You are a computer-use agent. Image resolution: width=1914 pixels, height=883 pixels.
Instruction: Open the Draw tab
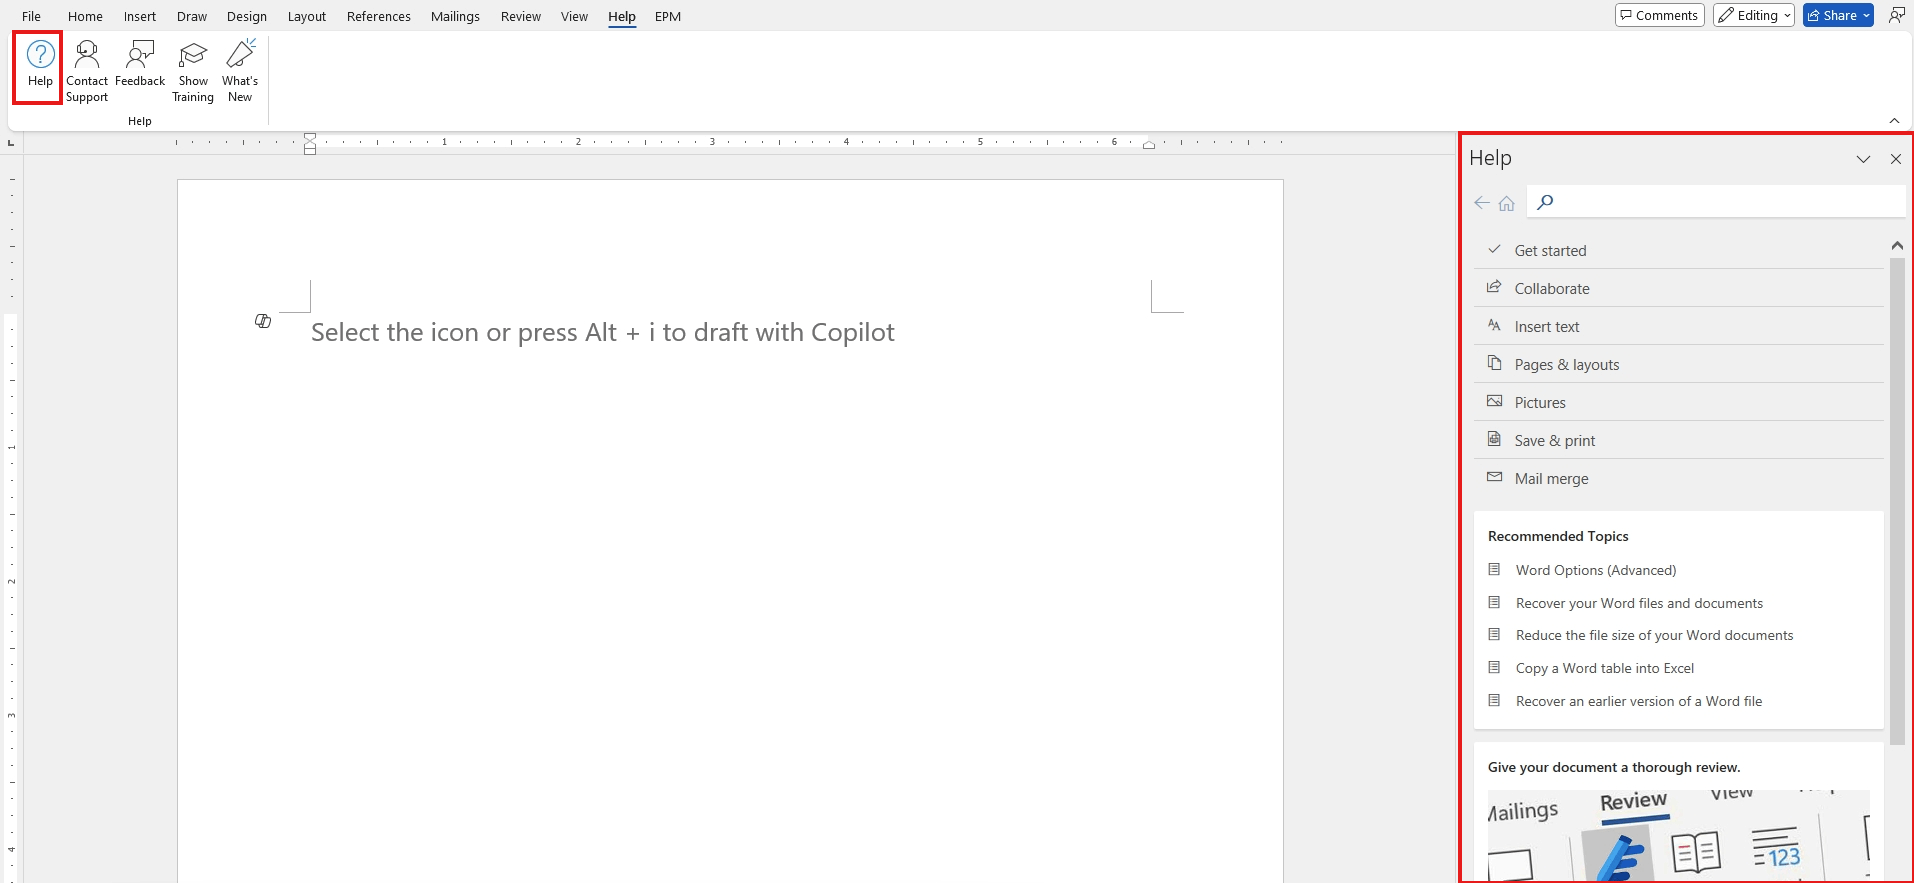point(192,16)
